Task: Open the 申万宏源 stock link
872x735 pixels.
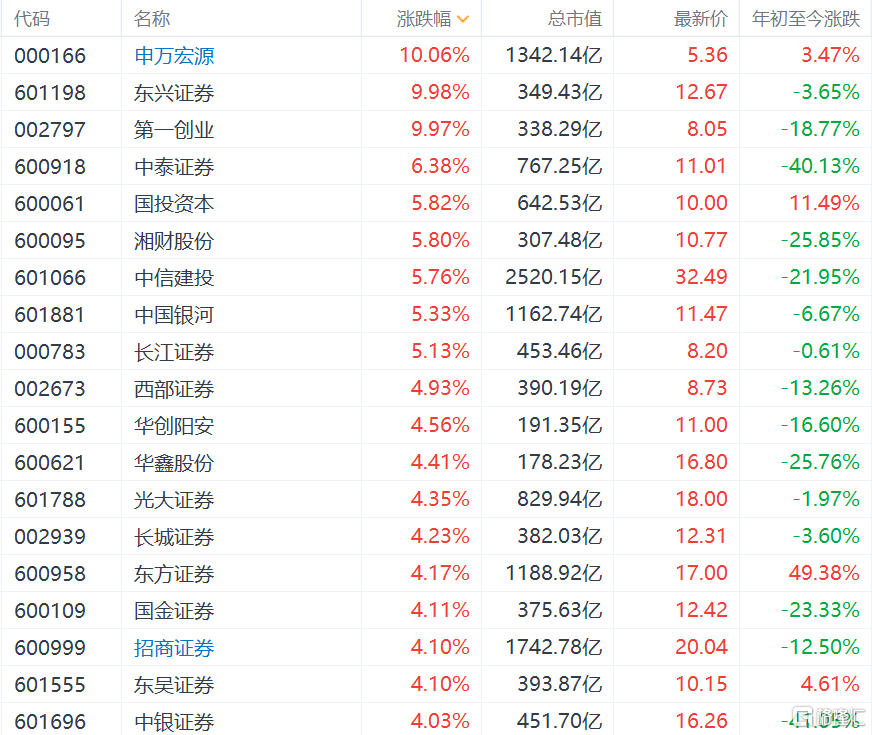Action: (174, 56)
